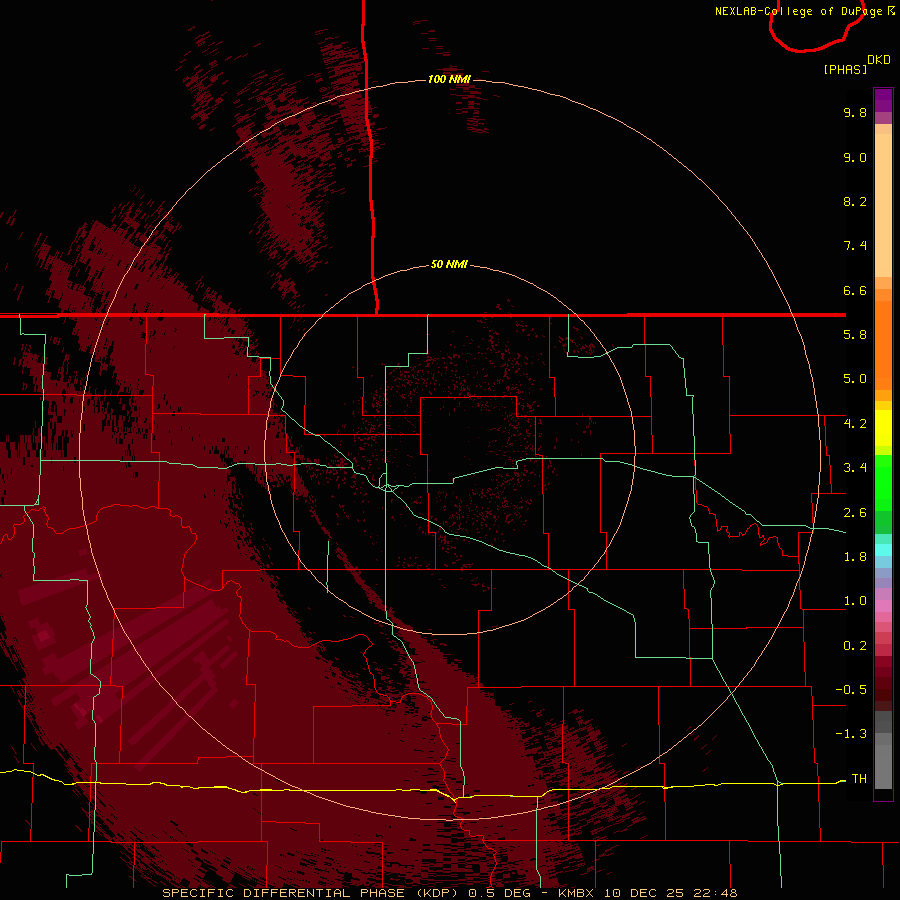The height and width of the screenshot is (900, 900).
Task: Click the 9.8 value on the color scale
Action: pyautogui.click(x=855, y=112)
